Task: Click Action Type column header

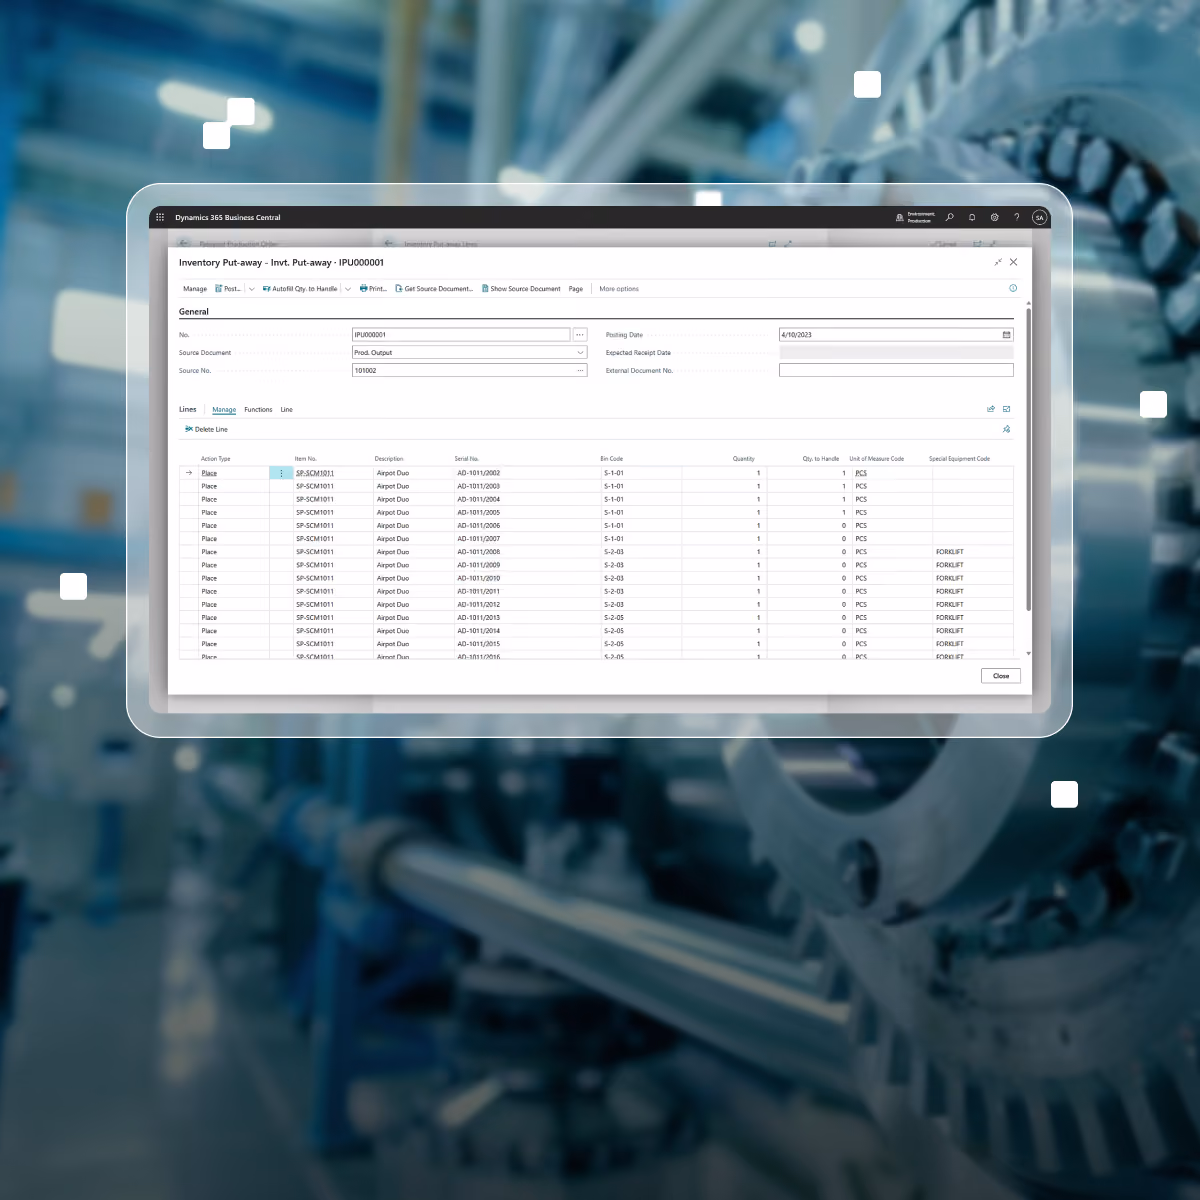Action: 216,459
